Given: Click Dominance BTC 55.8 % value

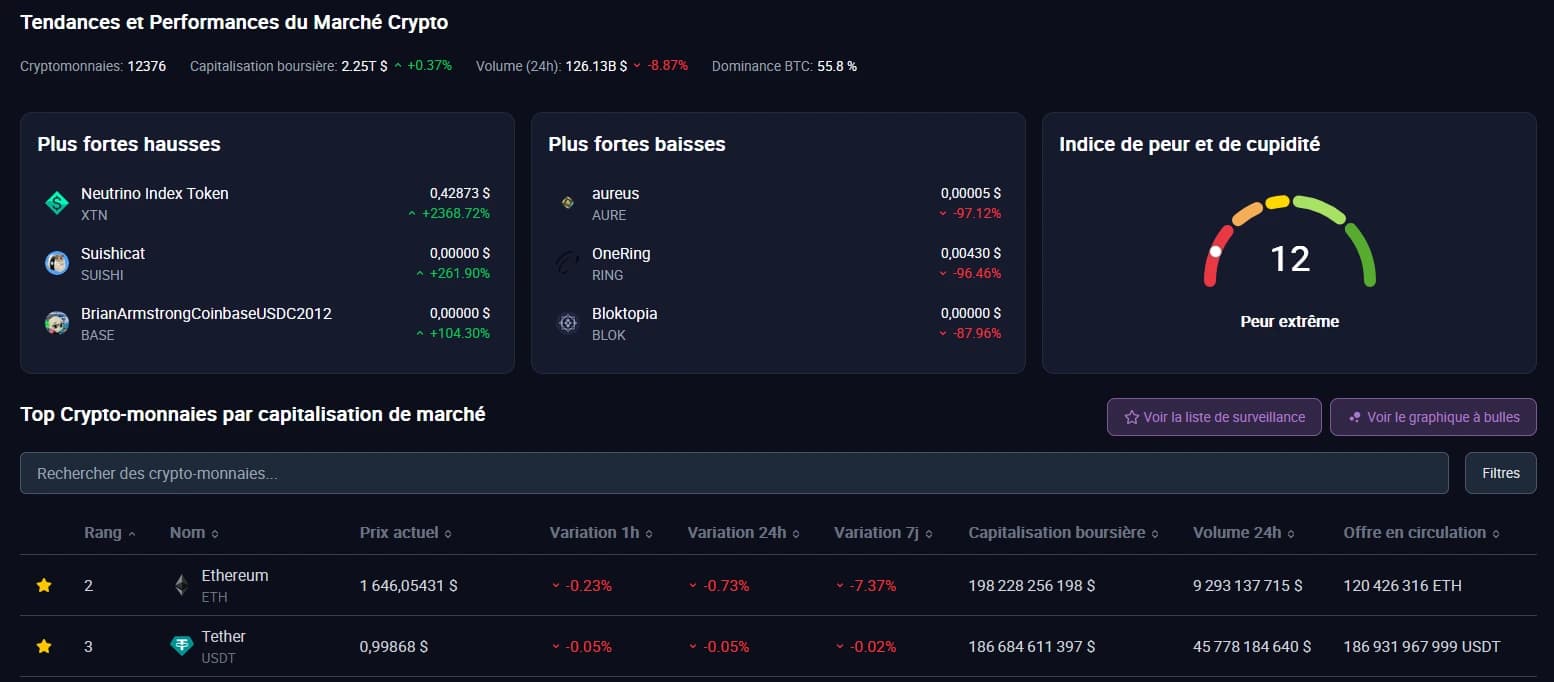Looking at the screenshot, I should pos(837,66).
